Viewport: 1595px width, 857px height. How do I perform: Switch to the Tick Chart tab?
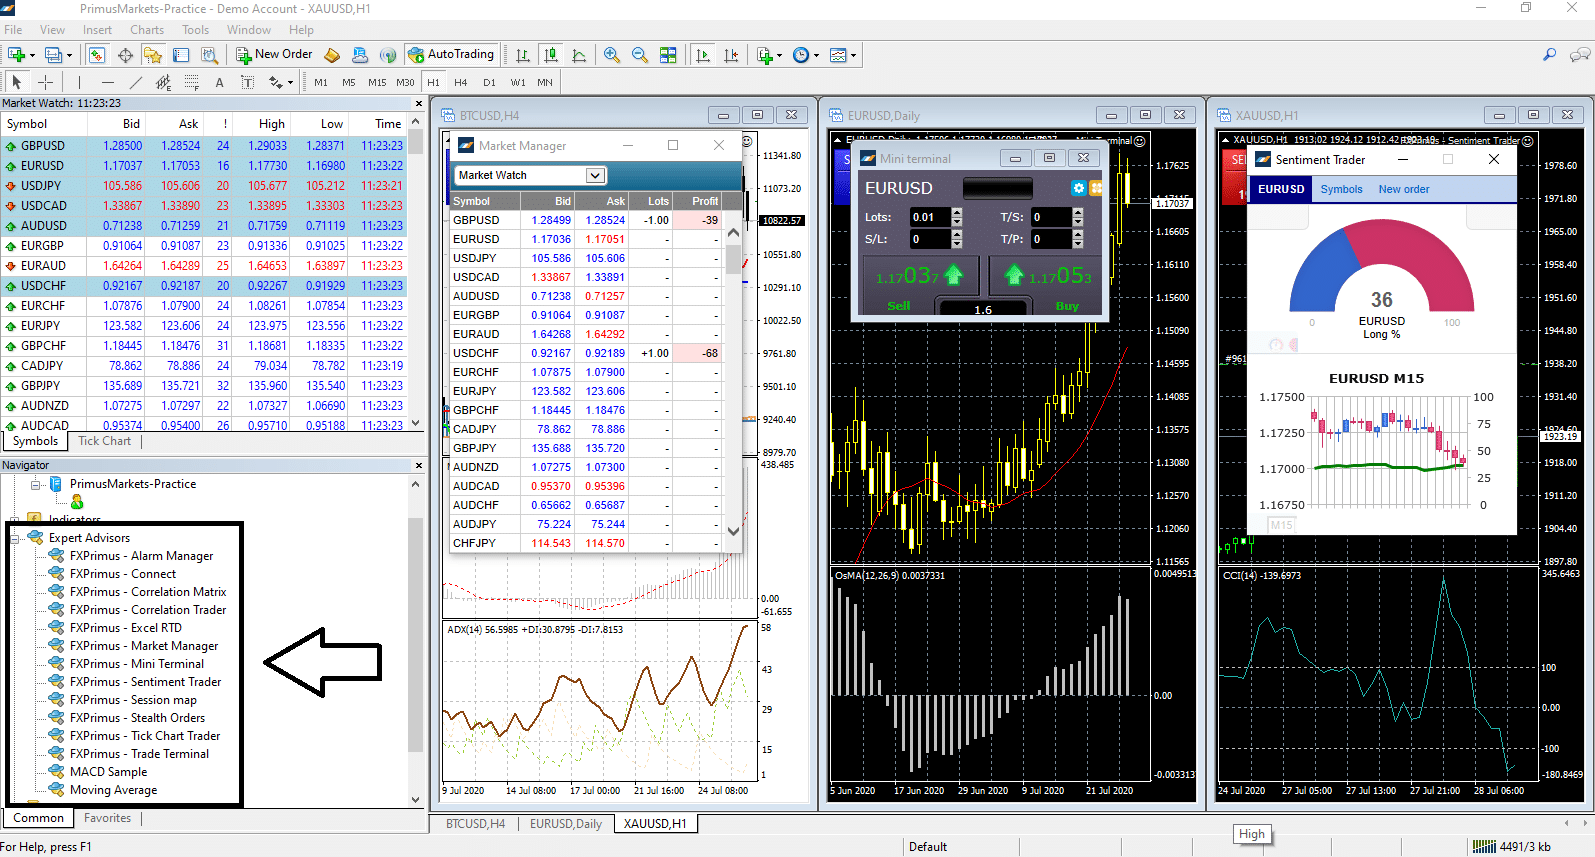[x=104, y=441]
